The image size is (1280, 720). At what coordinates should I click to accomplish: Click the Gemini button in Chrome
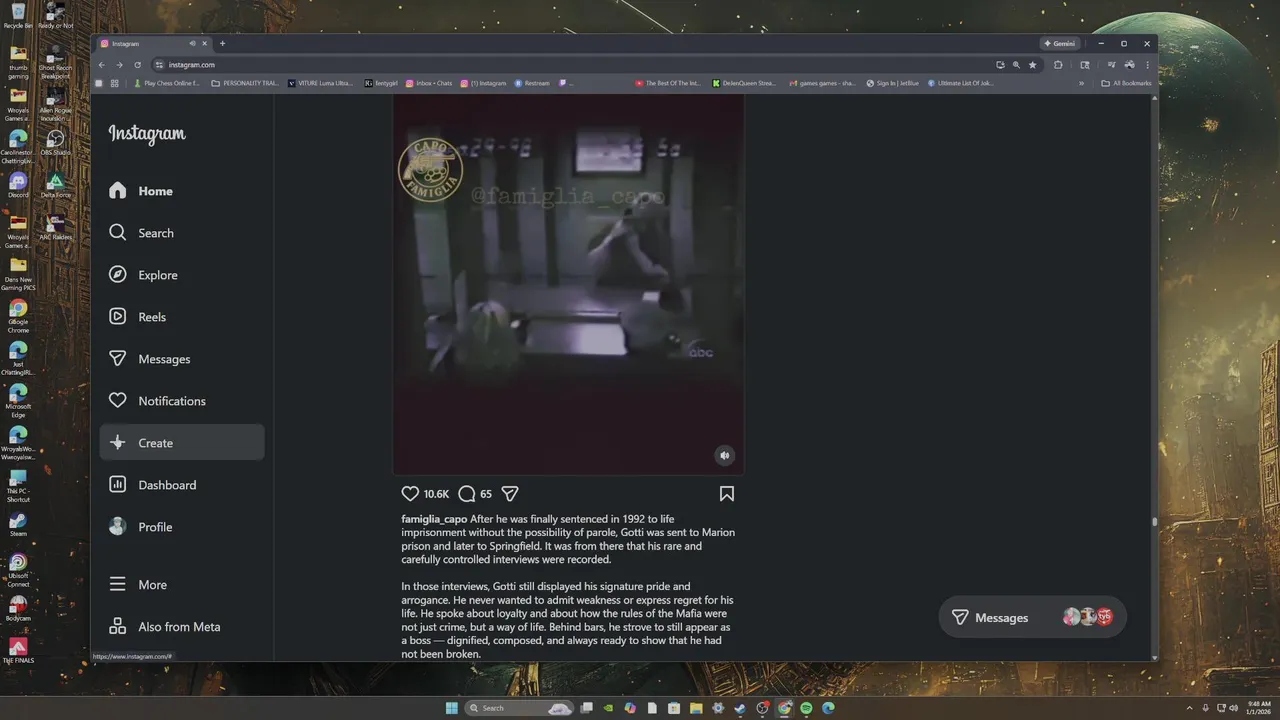(x=1060, y=44)
